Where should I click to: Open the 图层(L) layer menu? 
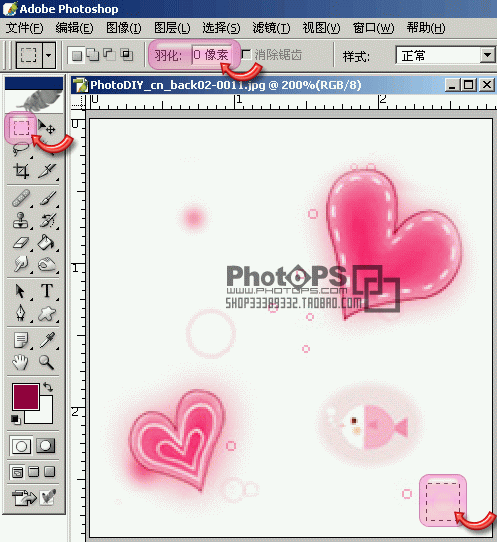[x=172, y=28]
